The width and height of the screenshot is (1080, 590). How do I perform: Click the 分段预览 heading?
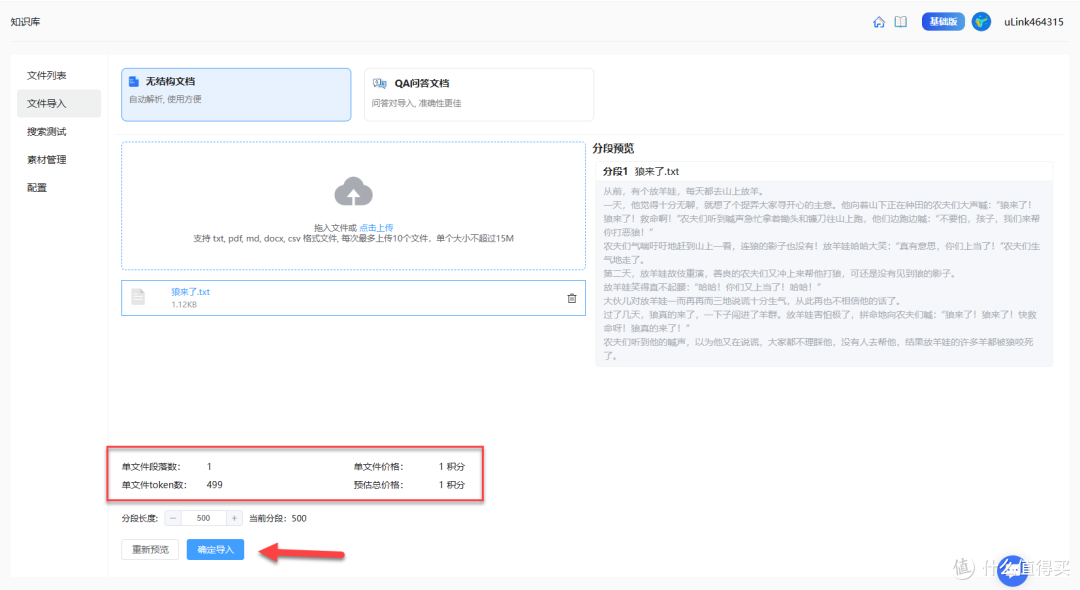(613, 148)
